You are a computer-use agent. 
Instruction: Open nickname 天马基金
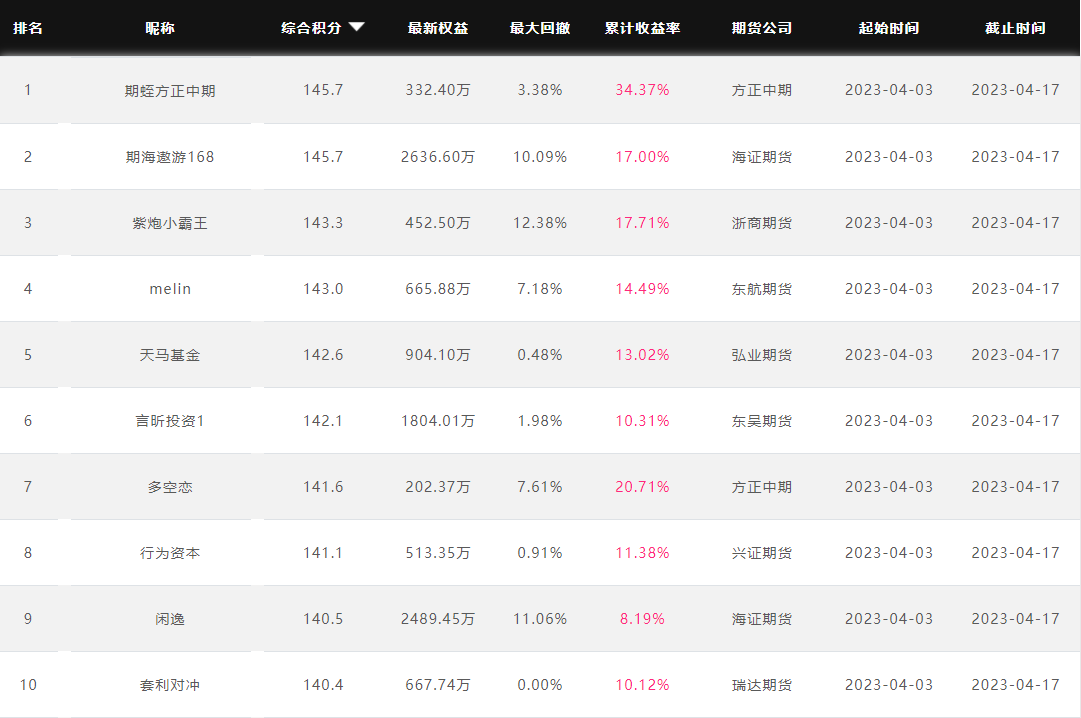click(x=170, y=355)
